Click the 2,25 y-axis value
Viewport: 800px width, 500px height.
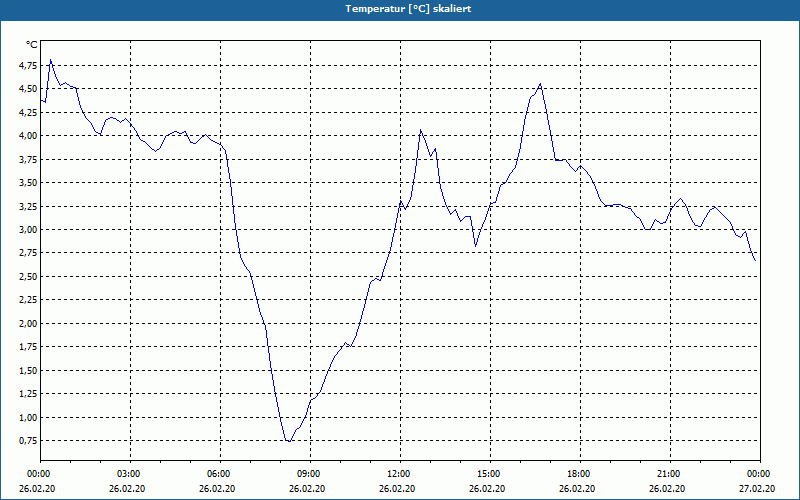point(29,300)
